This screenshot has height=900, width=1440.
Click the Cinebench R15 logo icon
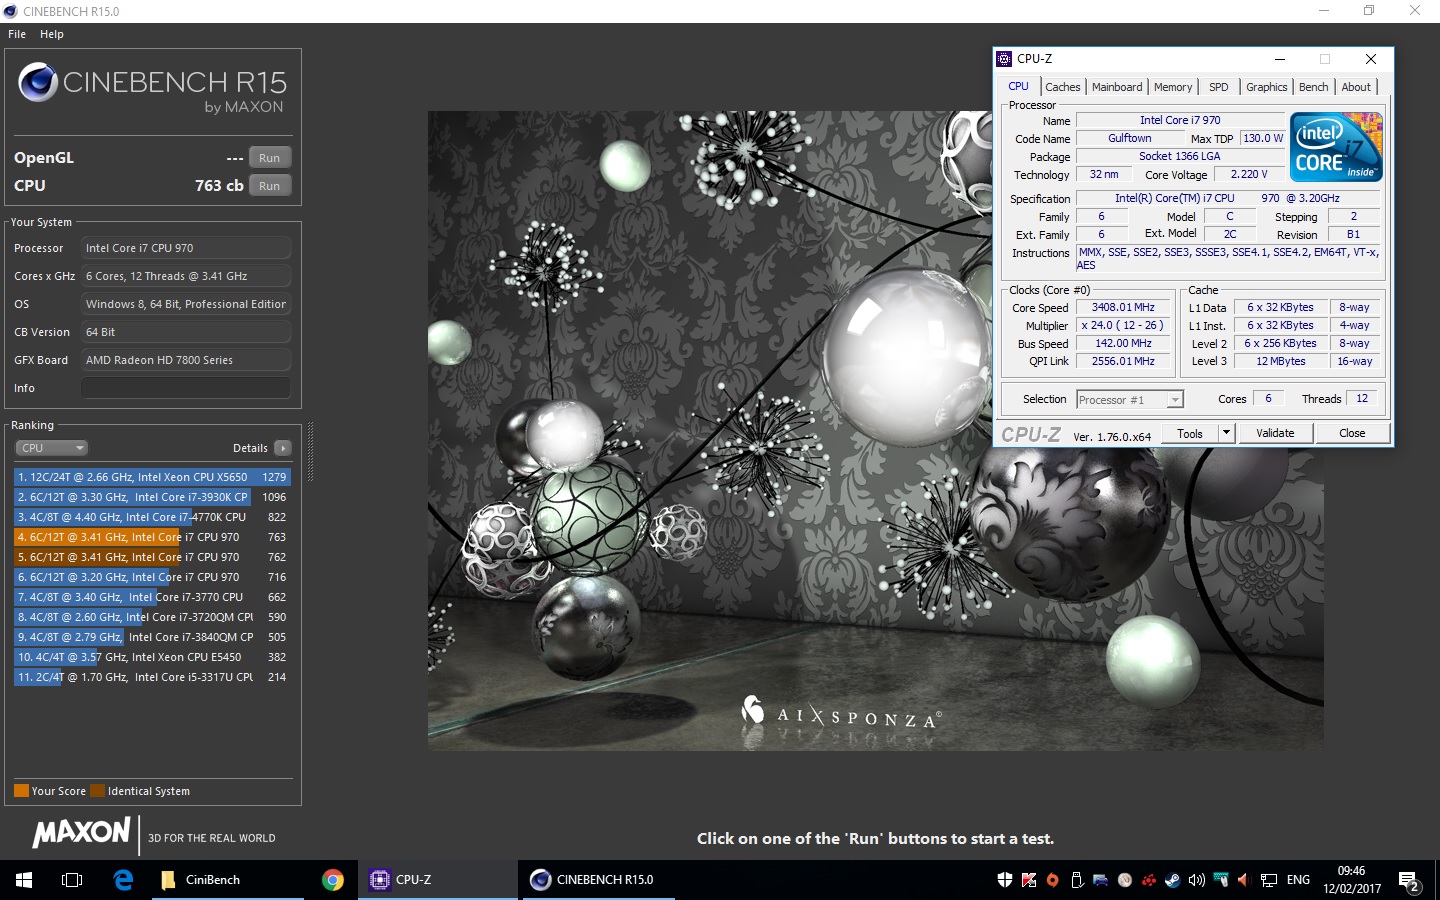click(x=38, y=82)
